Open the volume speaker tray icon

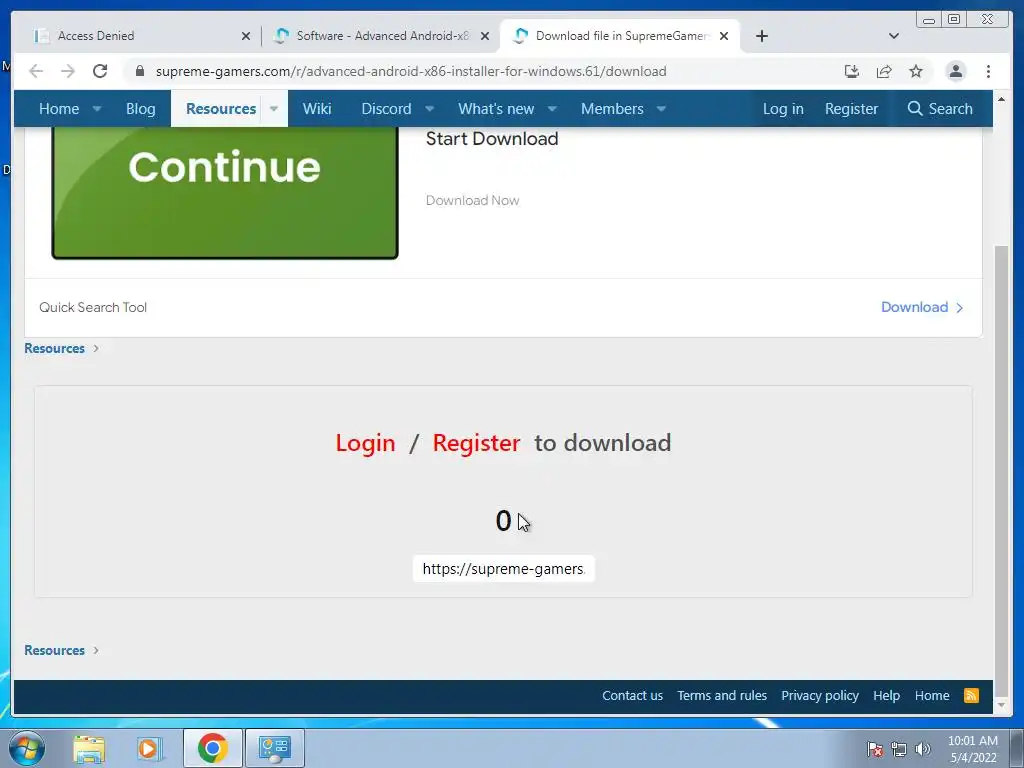(922, 749)
